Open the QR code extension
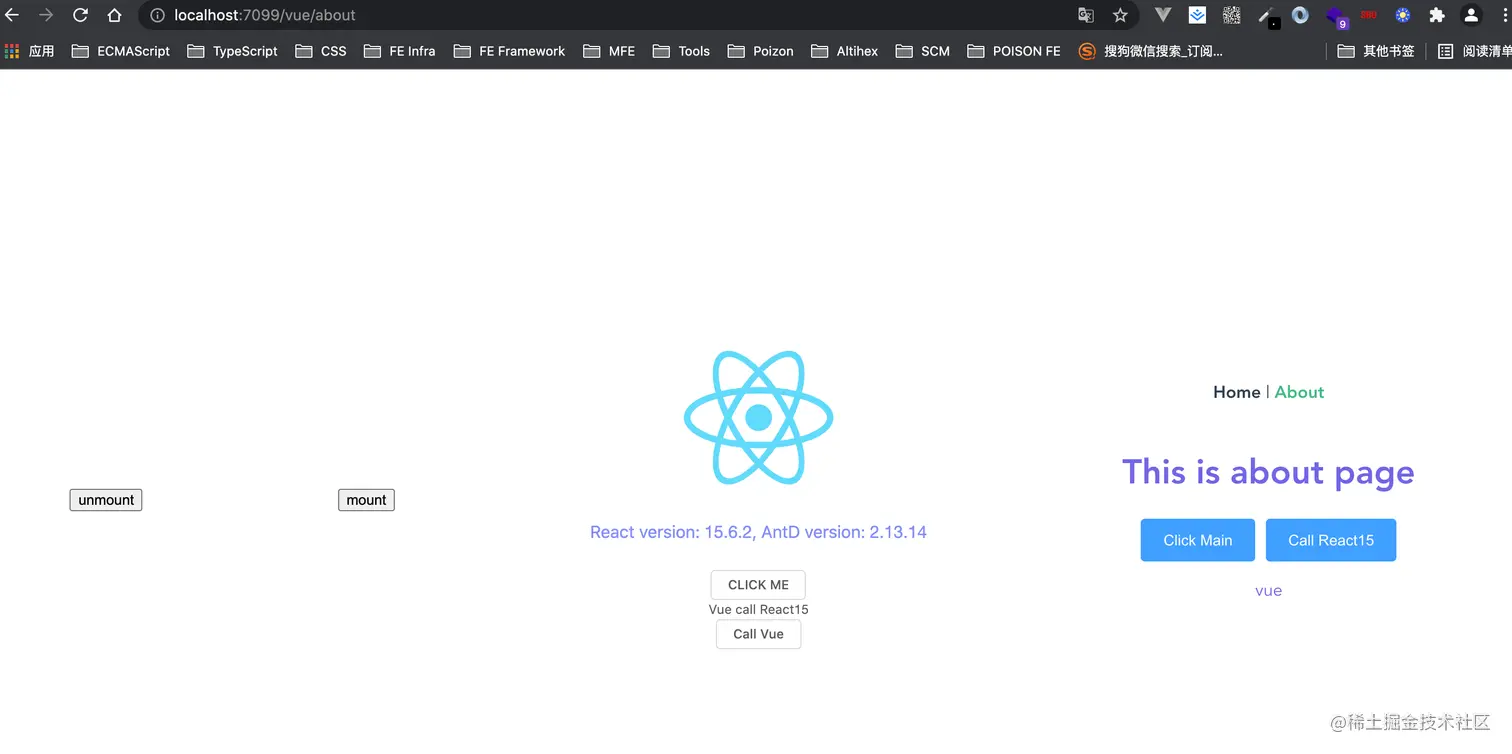Image resolution: width=1512 pixels, height=754 pixels. tap(1232, 15)
